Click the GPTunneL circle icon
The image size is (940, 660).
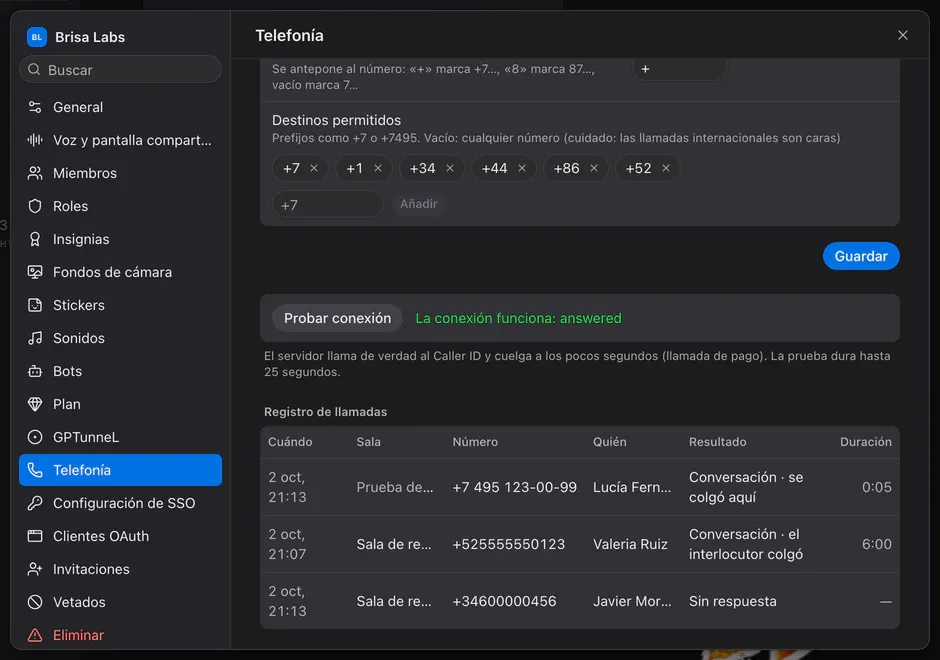coord(35,437)
